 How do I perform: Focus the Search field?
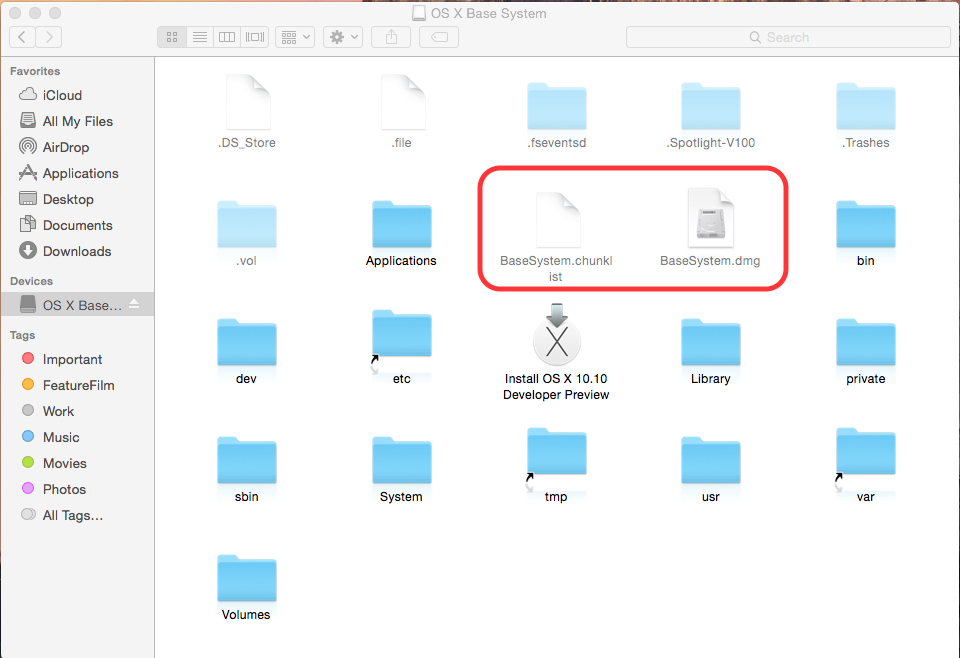point(788,37)
